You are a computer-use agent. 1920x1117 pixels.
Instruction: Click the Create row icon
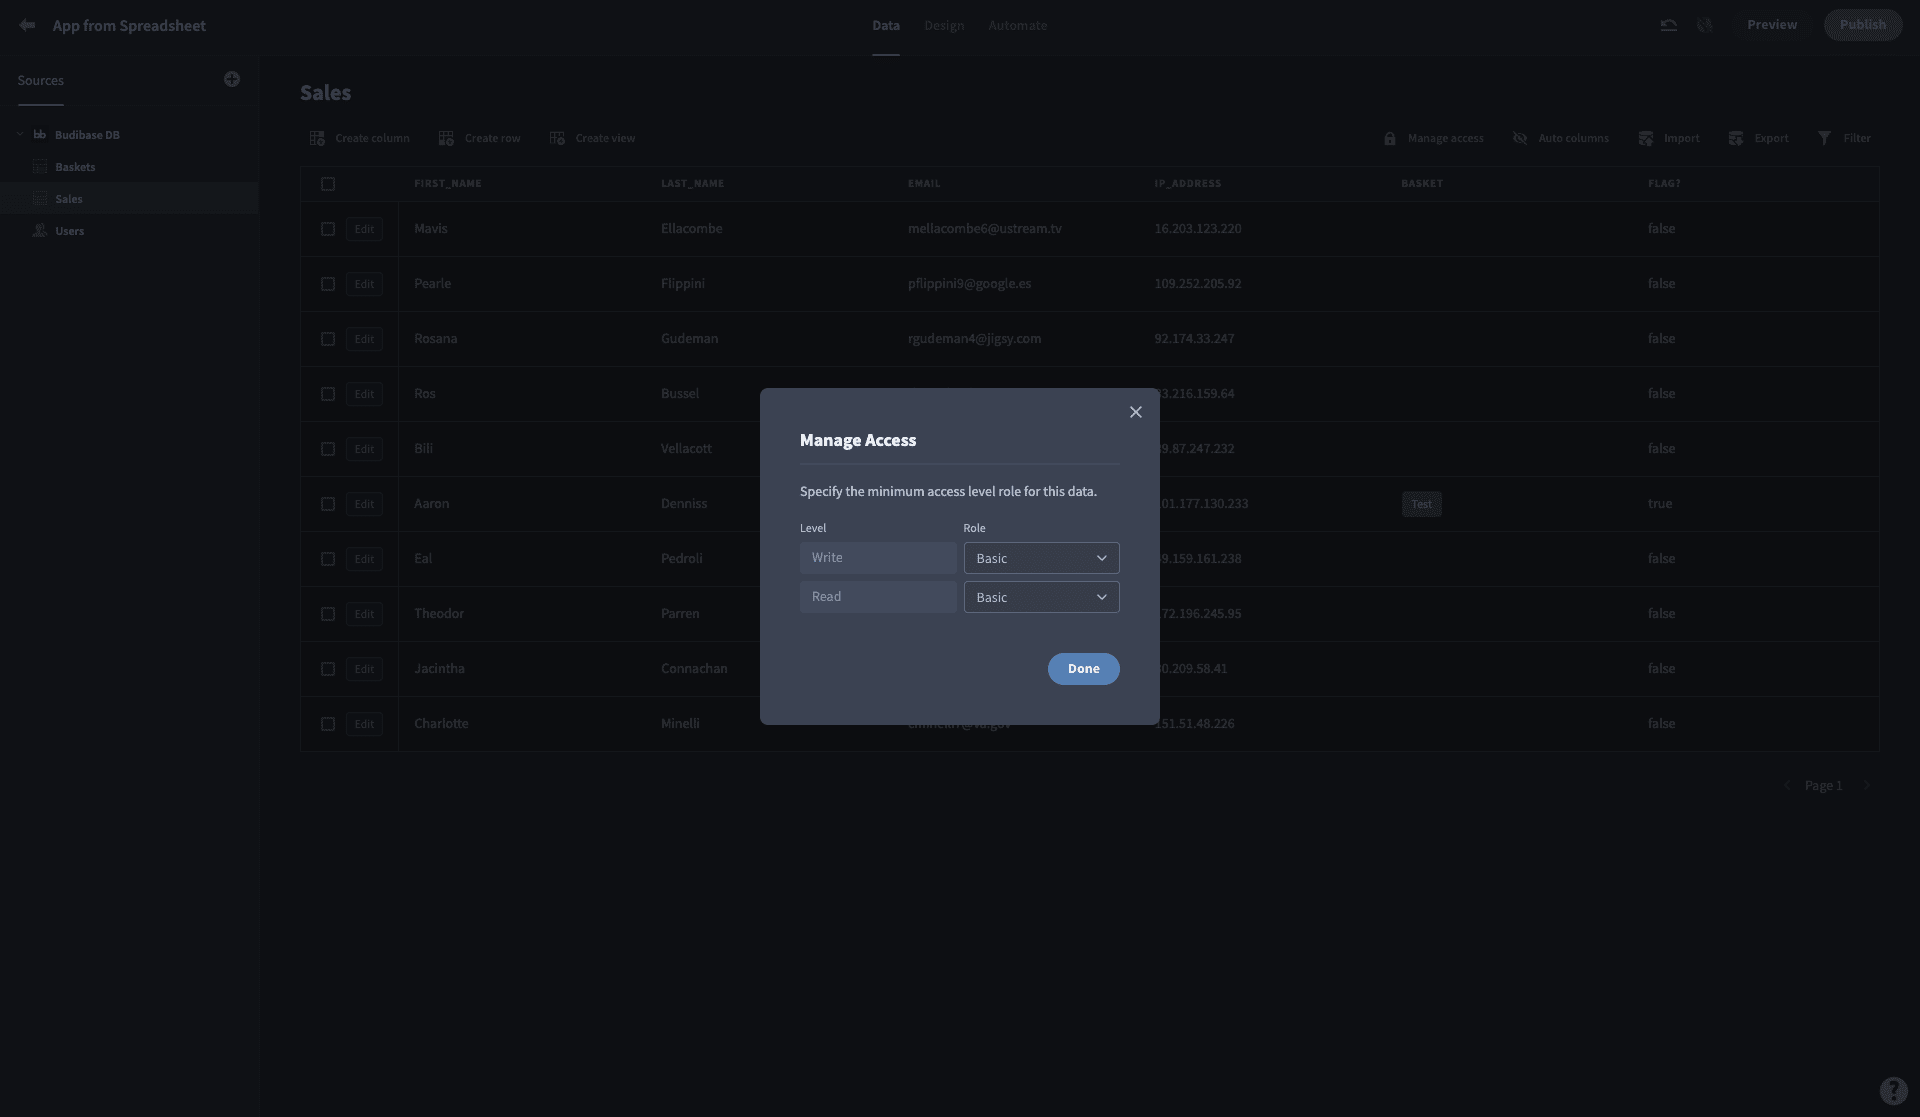point(446,138)
